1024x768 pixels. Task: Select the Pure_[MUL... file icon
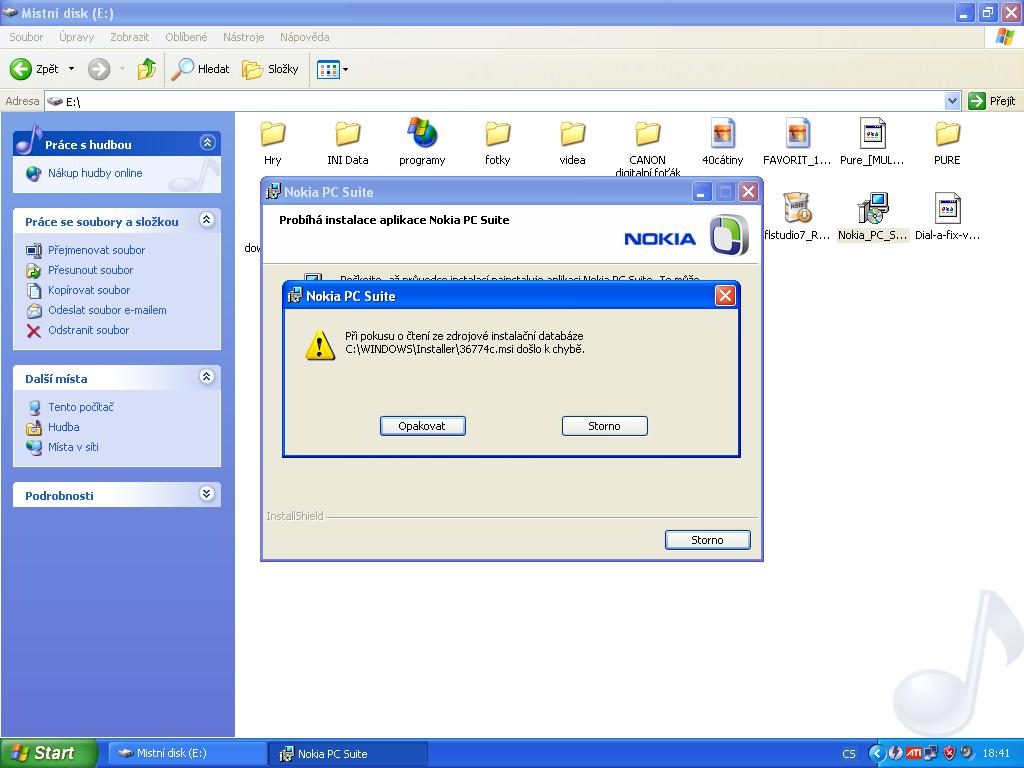pos(872,135)
